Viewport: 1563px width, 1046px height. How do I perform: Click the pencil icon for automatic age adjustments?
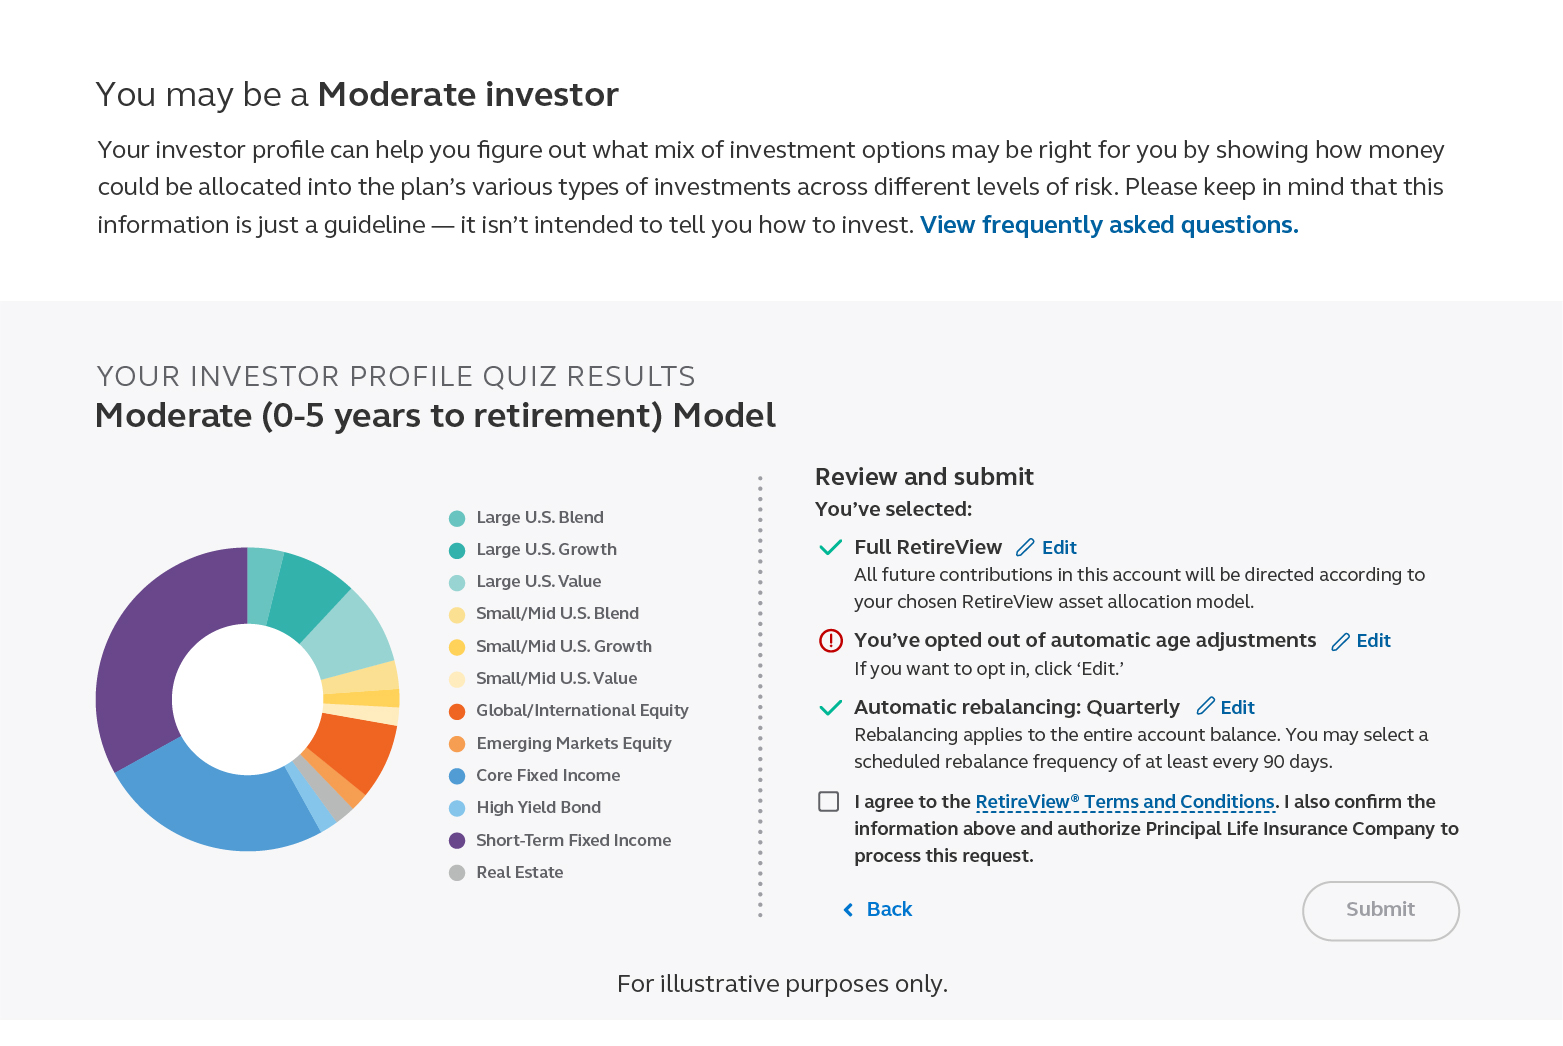click(1340, 641)
